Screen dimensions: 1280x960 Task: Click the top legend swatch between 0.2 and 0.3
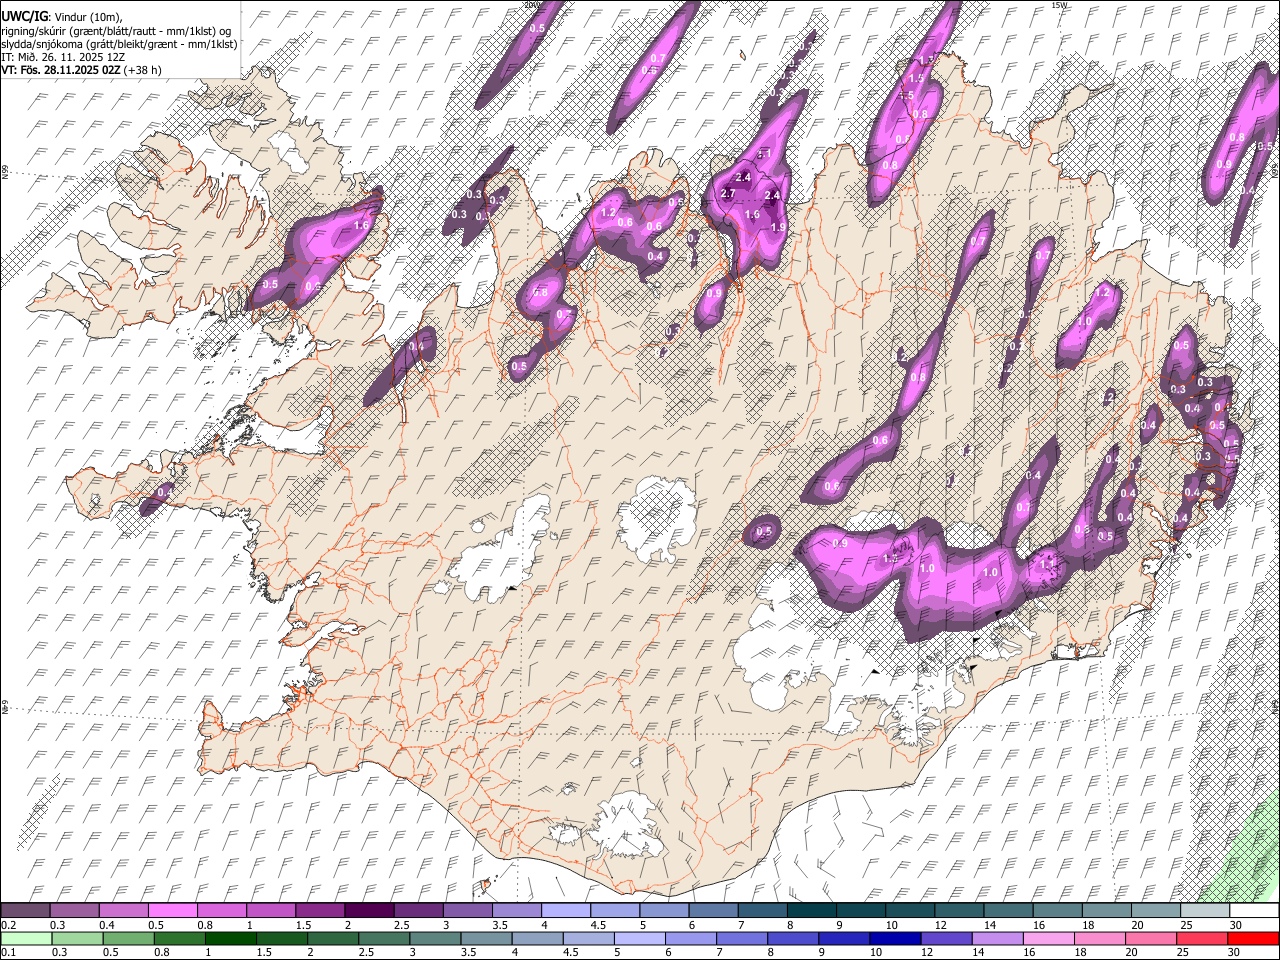(x=25, y=911)
